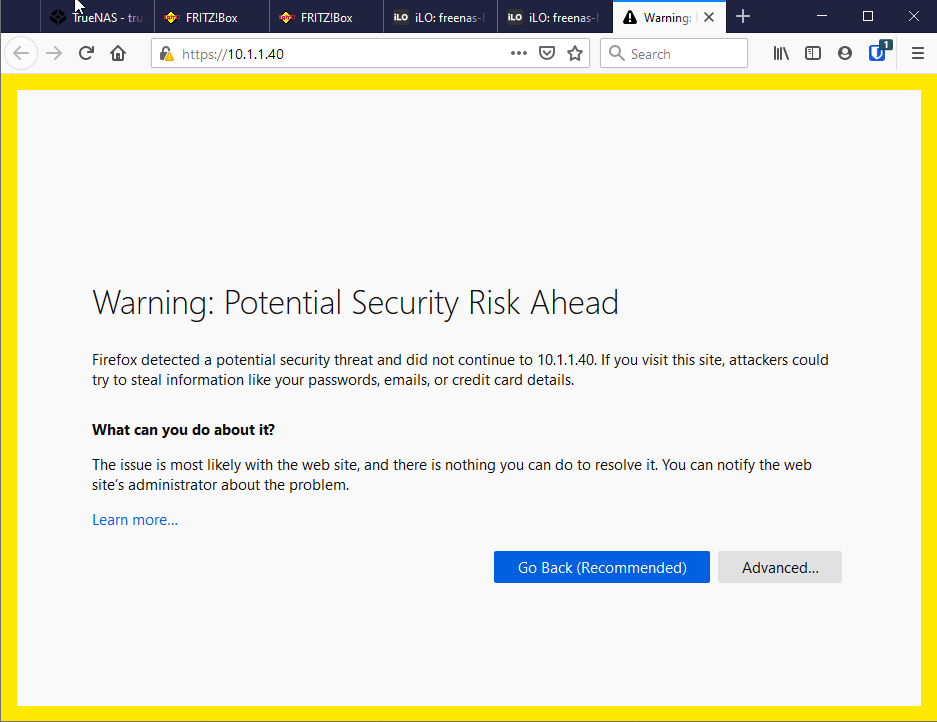
Task: Close the Warning tab
Action: (709, 17)
